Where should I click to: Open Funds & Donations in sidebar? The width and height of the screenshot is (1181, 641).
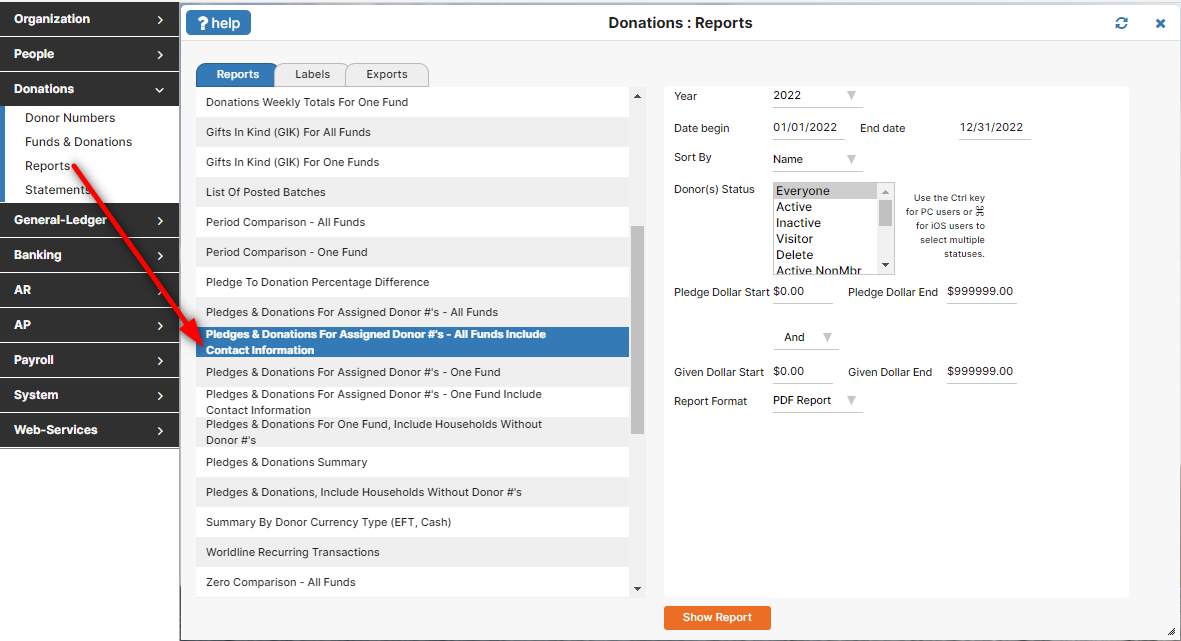pos(78,142)
